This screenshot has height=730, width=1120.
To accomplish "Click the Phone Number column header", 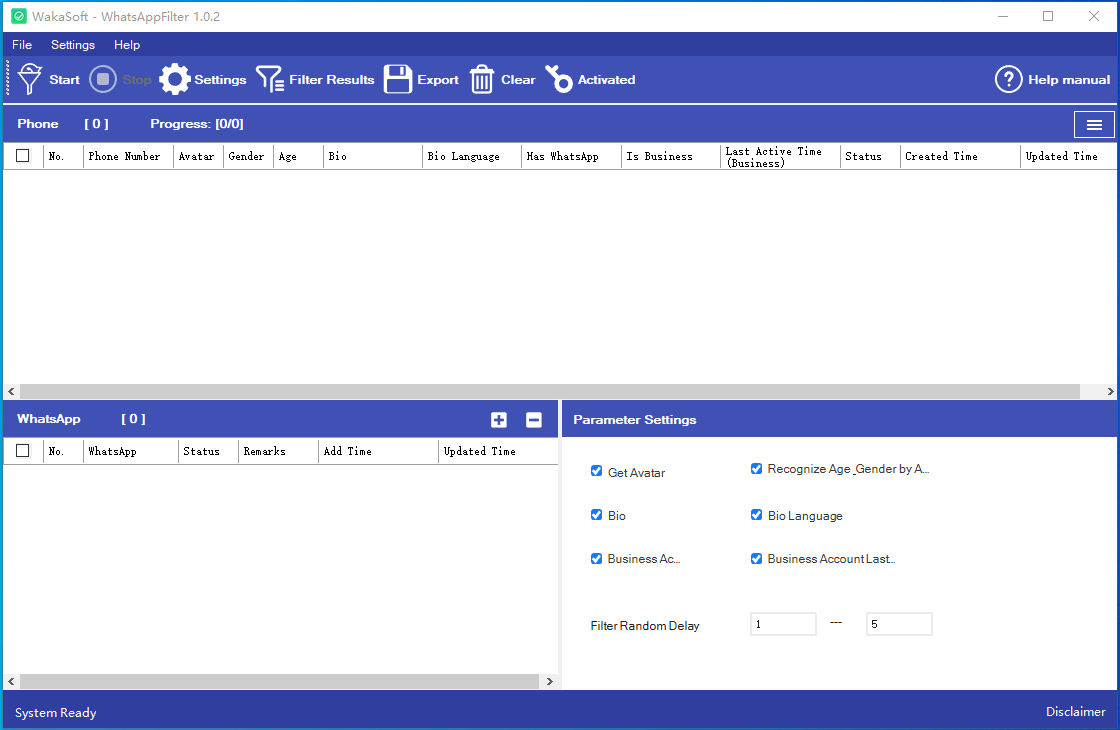I will [x=128, y=156].
